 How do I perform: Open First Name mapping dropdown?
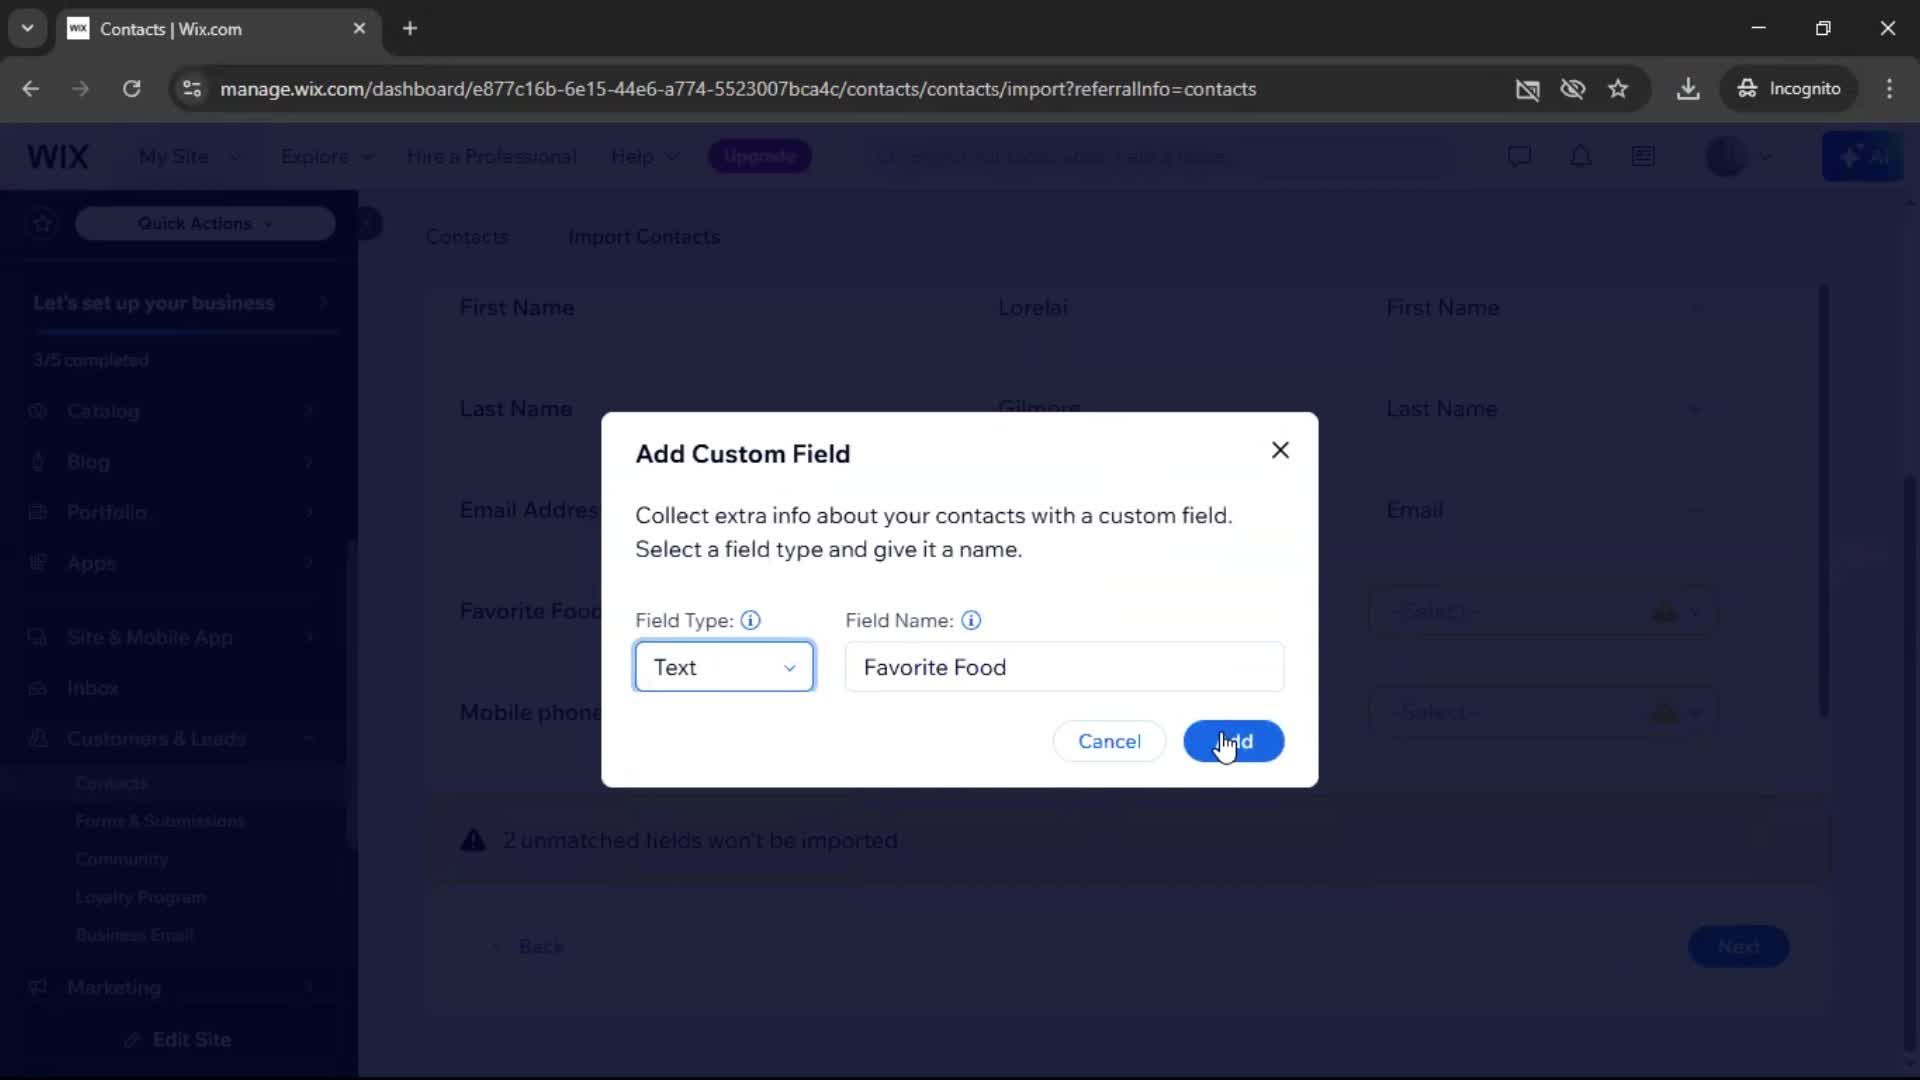[x=1543, y=308]
